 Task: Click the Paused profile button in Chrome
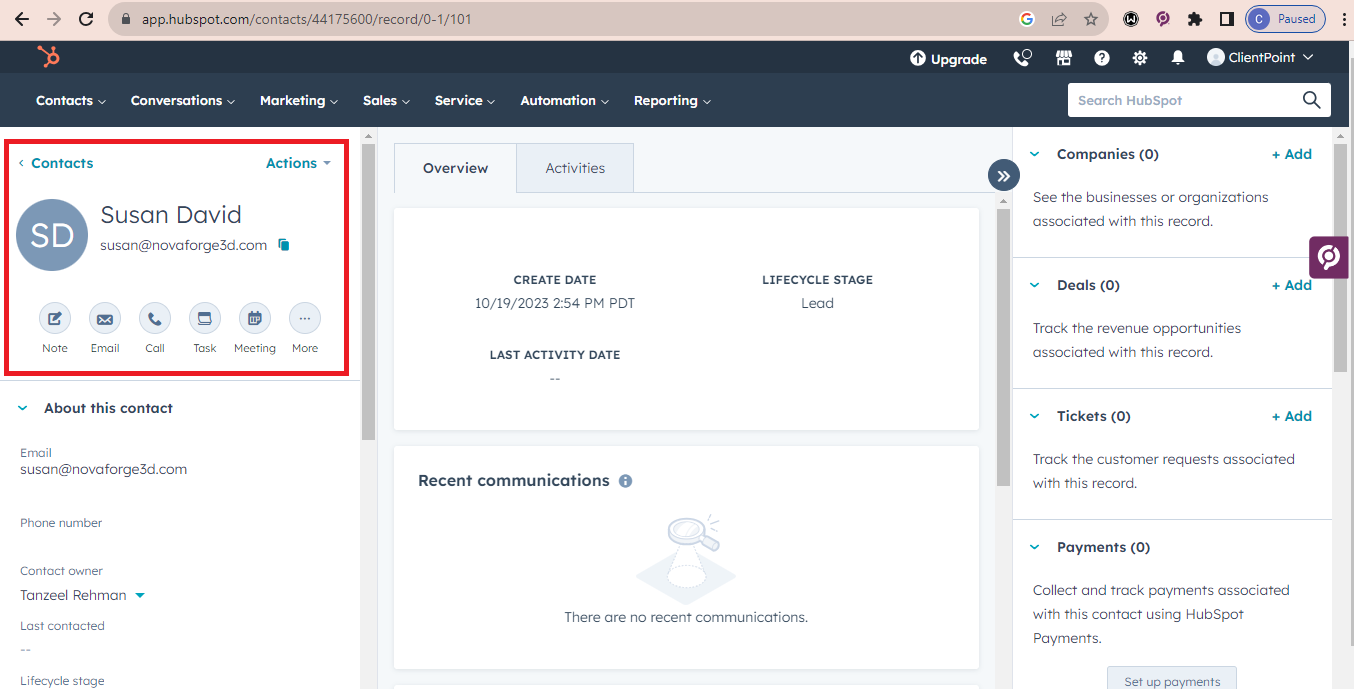tap(1286, 19)
